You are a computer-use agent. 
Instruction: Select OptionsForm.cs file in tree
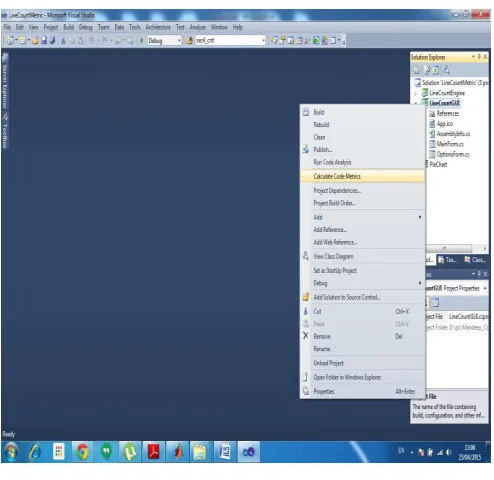click(453, 154)
